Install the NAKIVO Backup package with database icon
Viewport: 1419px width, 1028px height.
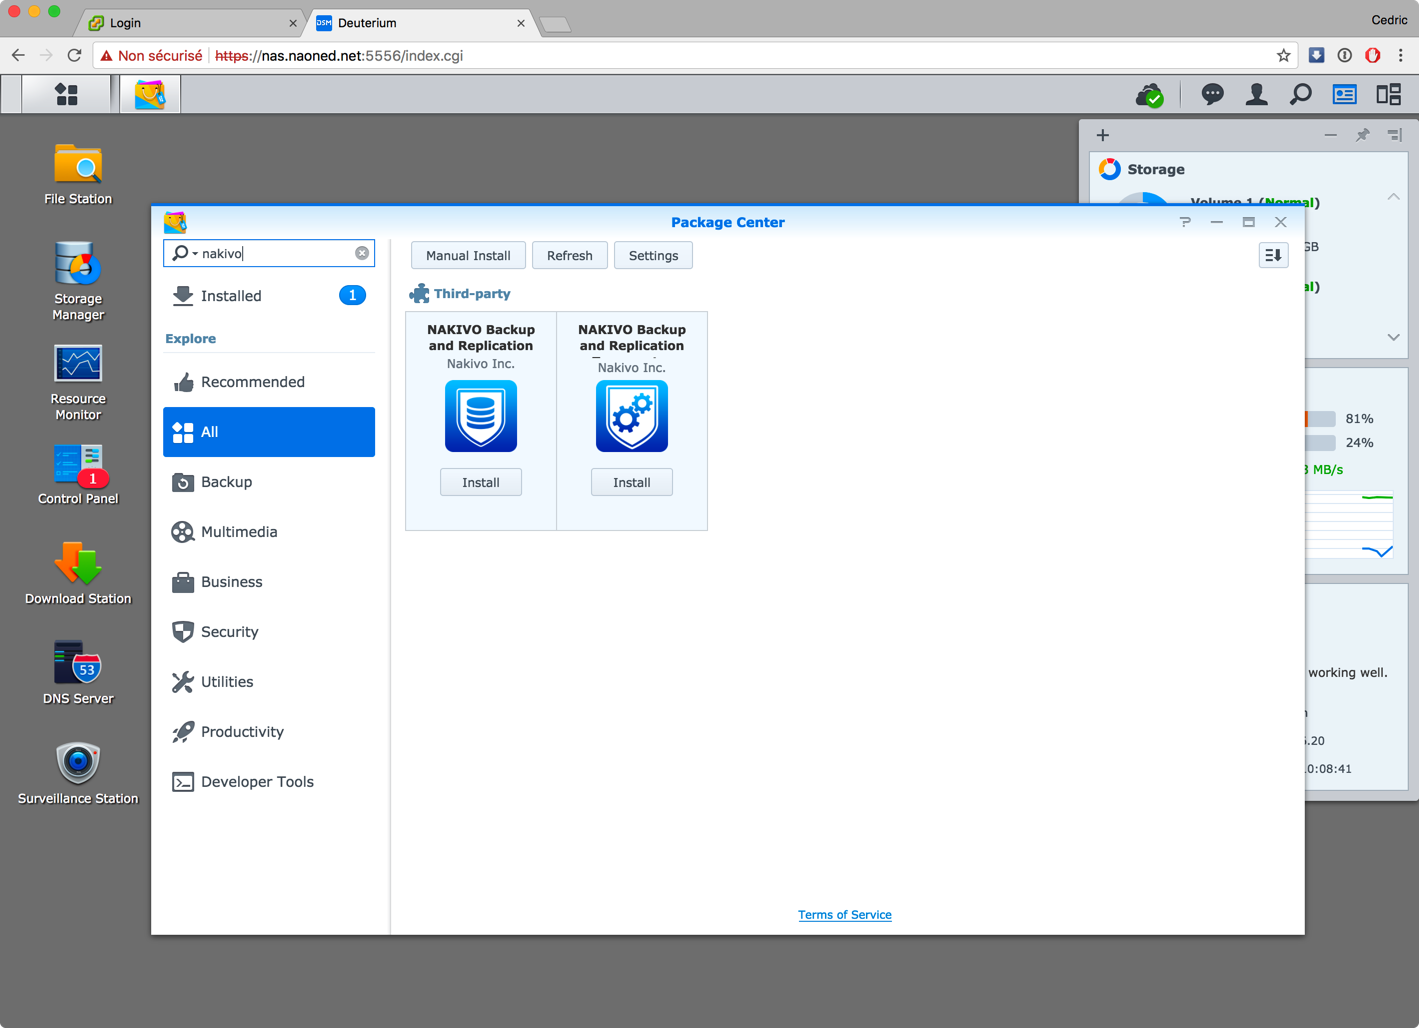pos(481,482)
